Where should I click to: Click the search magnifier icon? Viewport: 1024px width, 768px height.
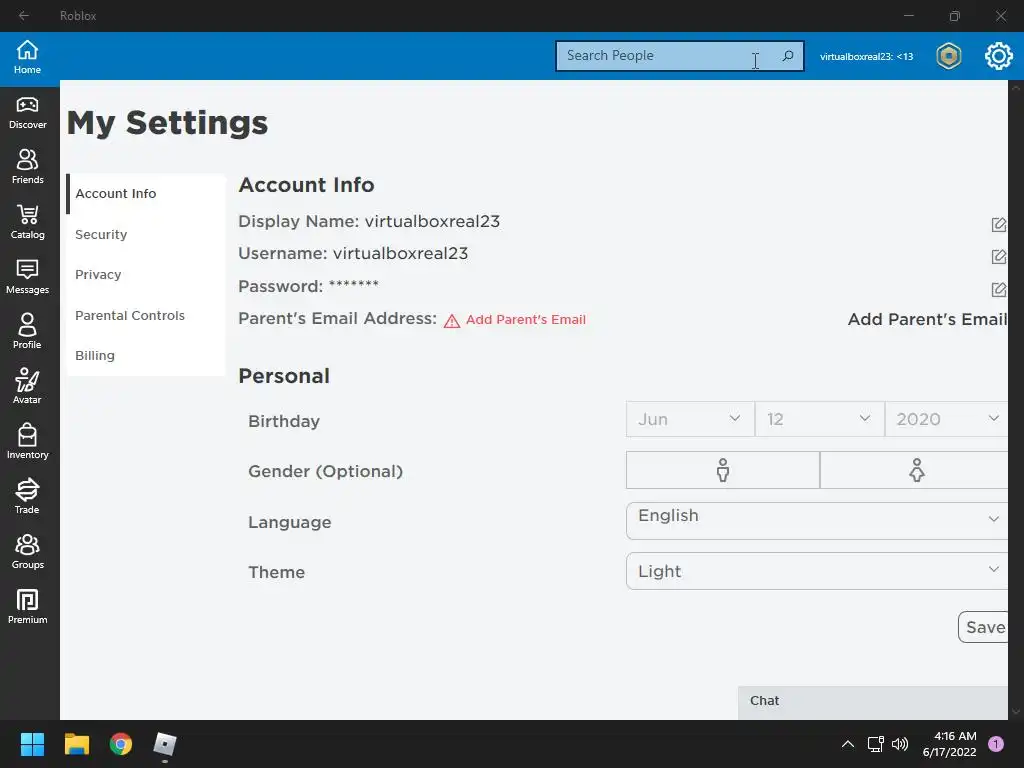coord(788,56)
